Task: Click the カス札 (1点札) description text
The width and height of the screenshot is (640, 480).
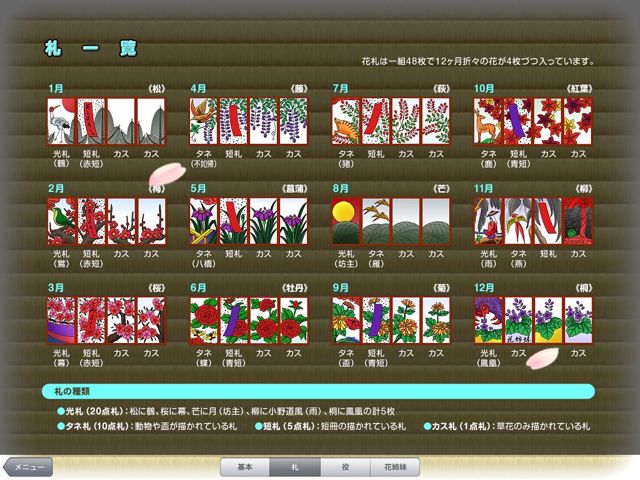Action: coord(507,427)
